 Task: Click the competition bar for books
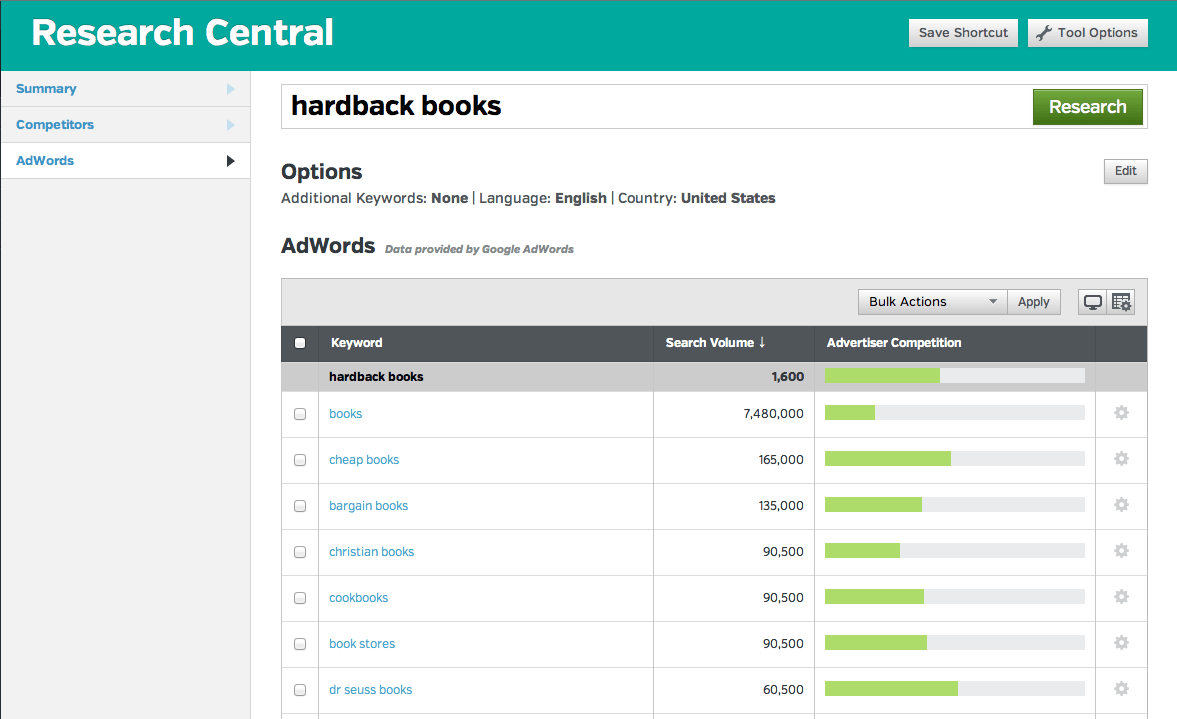tap(955, 413)
